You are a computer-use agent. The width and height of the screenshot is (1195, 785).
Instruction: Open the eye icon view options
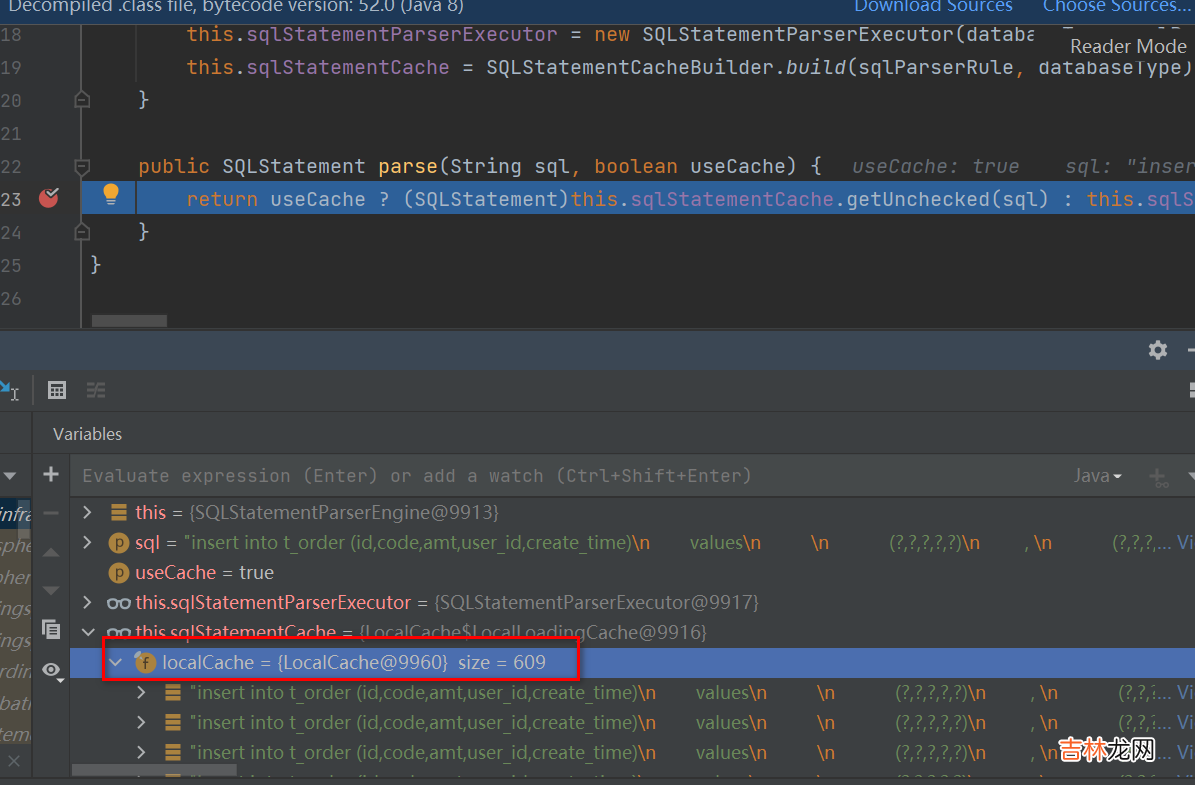[x=51, y=669]
